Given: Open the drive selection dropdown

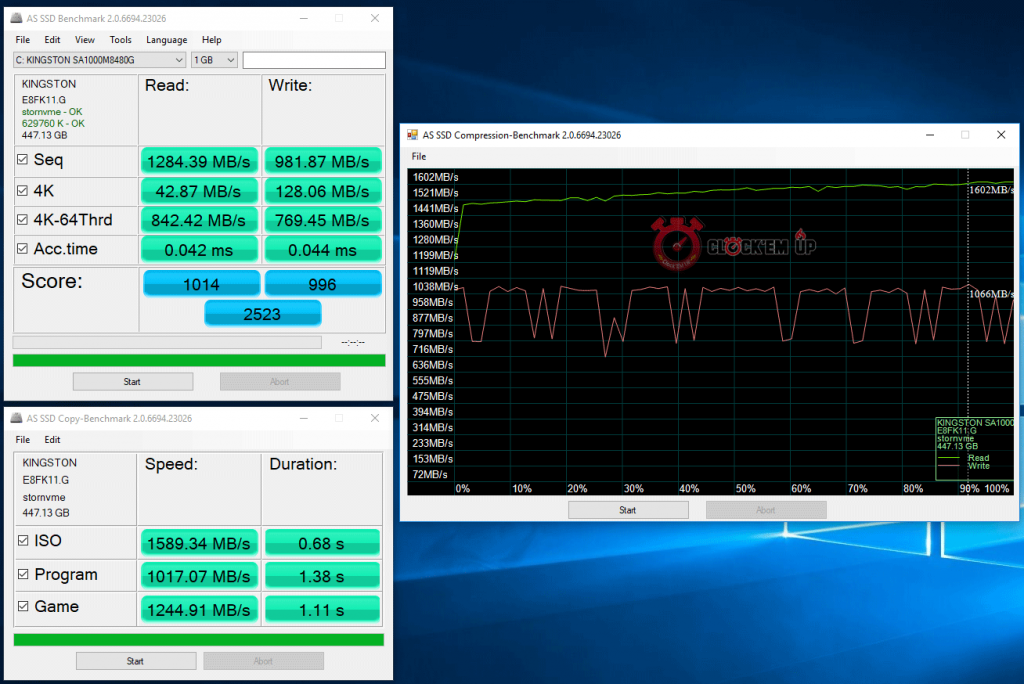Looking at the screenshot, I should (100, 61).
